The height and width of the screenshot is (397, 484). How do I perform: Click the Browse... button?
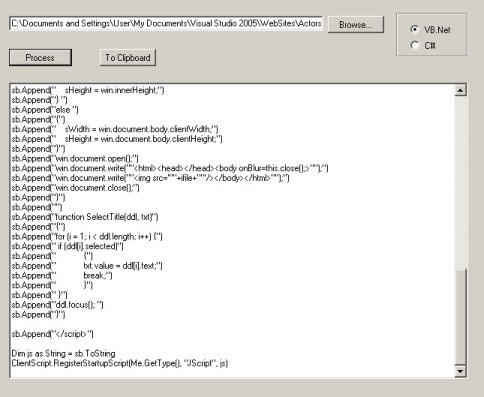coord(356,25)
